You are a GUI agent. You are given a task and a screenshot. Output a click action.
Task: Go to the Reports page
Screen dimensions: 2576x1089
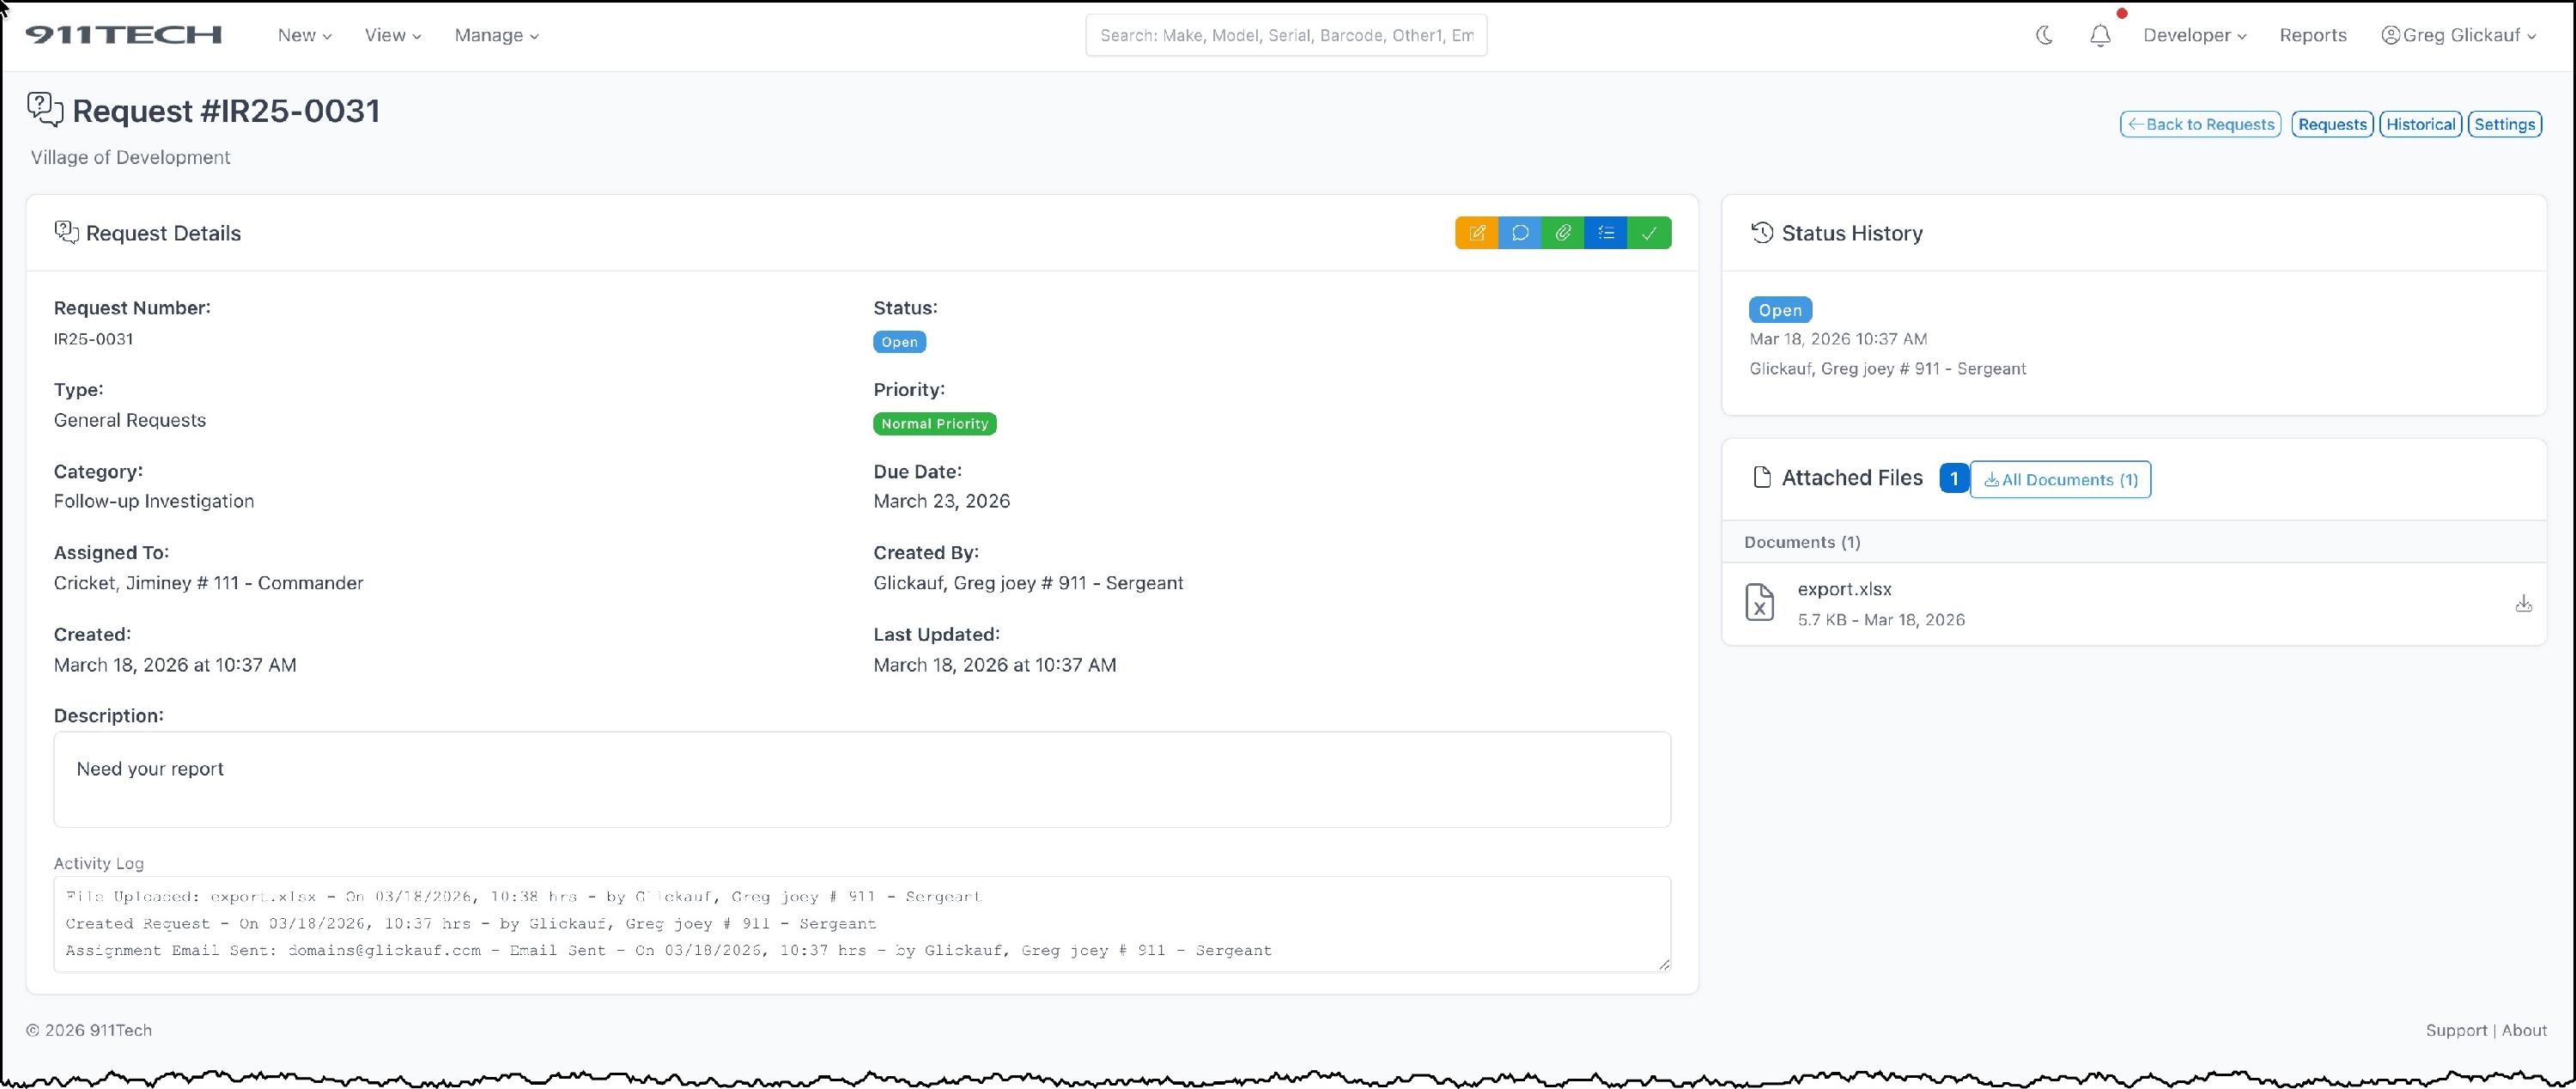pos(2312,36)
